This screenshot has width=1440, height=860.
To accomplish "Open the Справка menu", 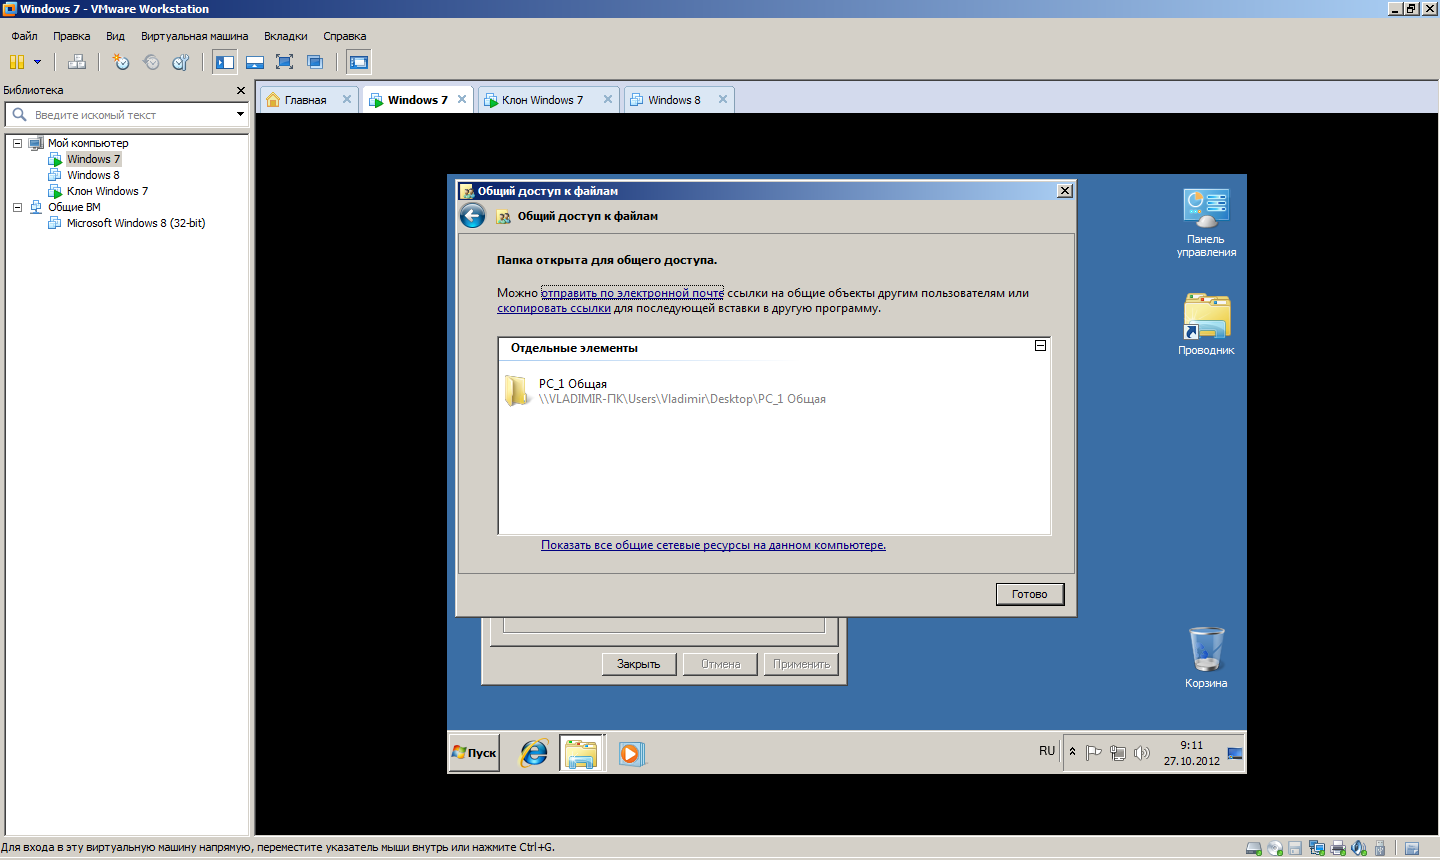I will click(x=344, y=36).
